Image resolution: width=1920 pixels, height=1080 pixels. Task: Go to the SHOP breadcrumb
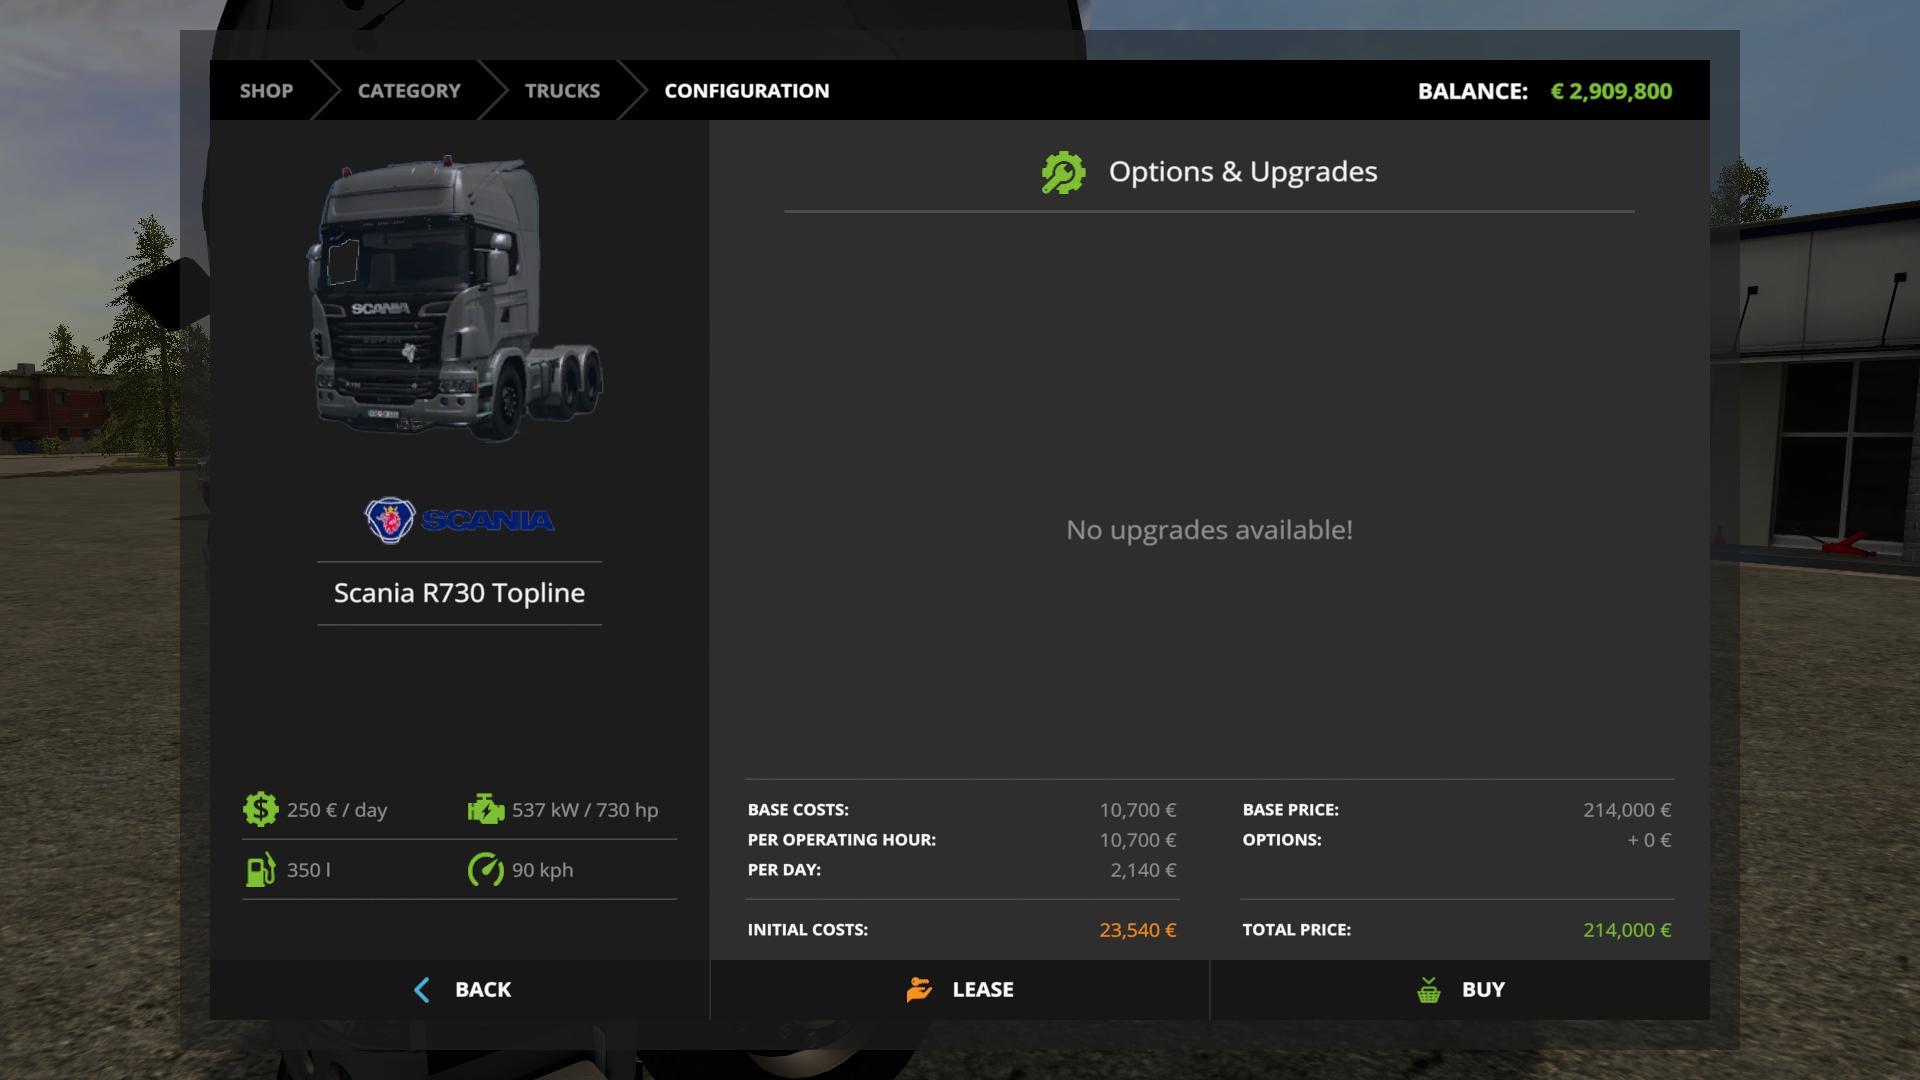[x=266, y=91]
